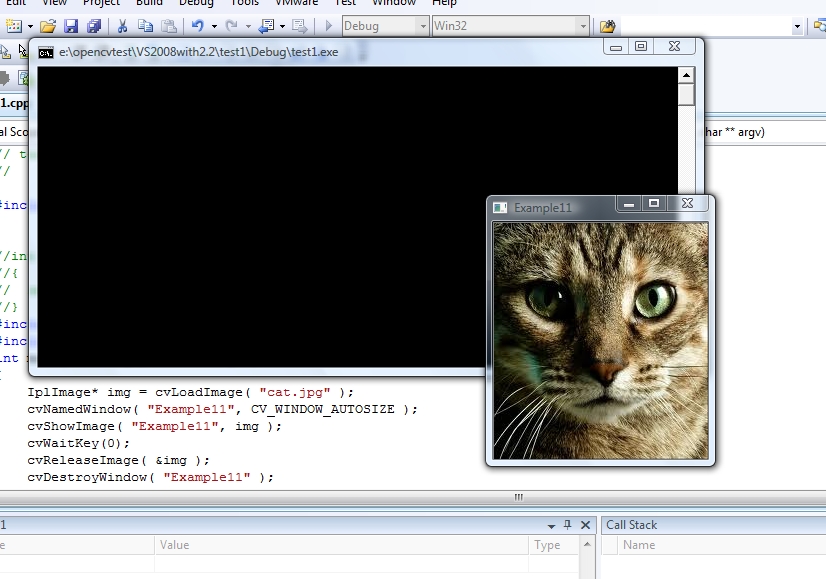Viewport: 826px width, 579px height.
Task: Save the current file with the floppy icon
Action: pos(71,26)
